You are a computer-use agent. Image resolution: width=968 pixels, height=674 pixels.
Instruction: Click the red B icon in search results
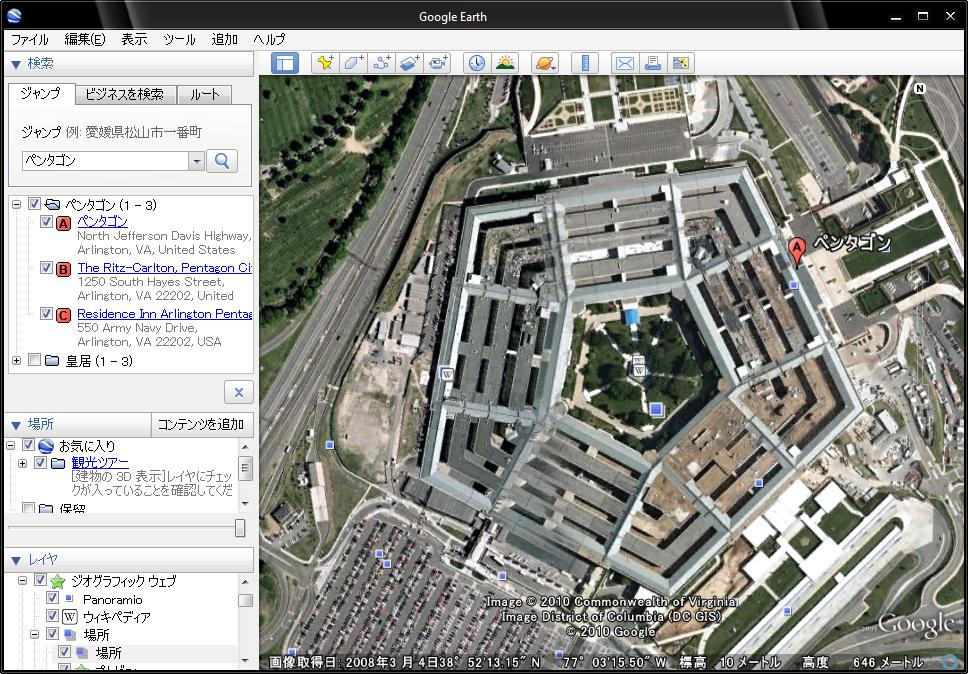click(x=63, y=269)
